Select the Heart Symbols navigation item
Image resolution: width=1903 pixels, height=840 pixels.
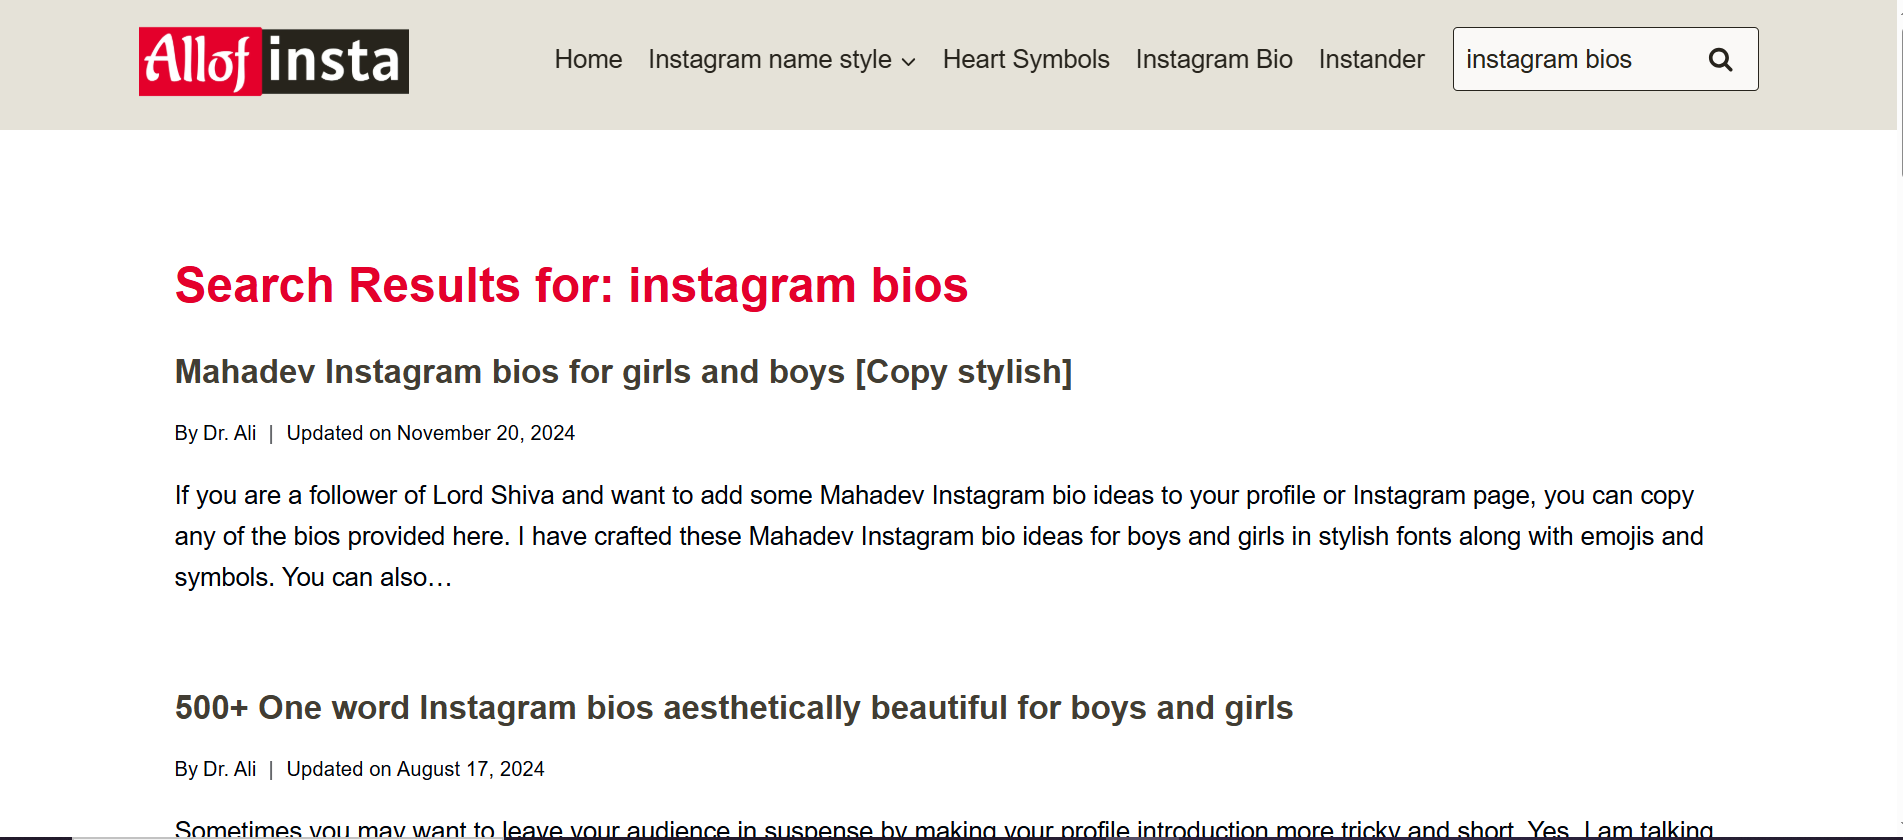click(x=1025, y=59)
